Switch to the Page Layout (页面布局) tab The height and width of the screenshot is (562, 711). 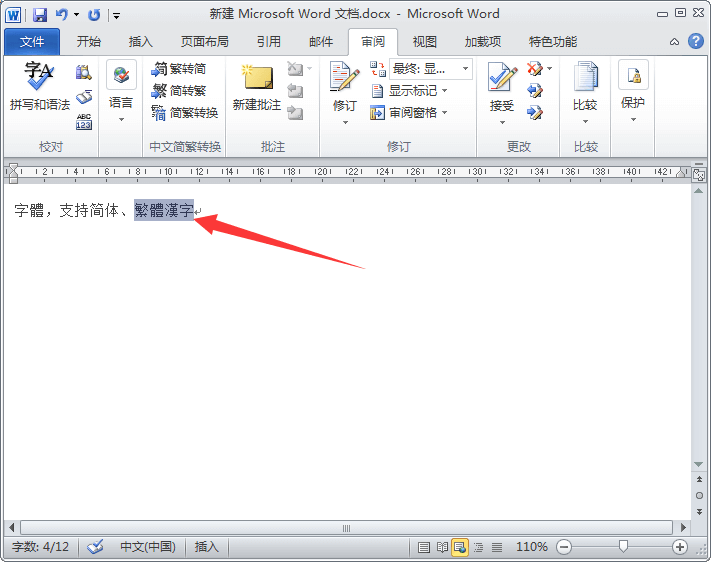(204, 42)
